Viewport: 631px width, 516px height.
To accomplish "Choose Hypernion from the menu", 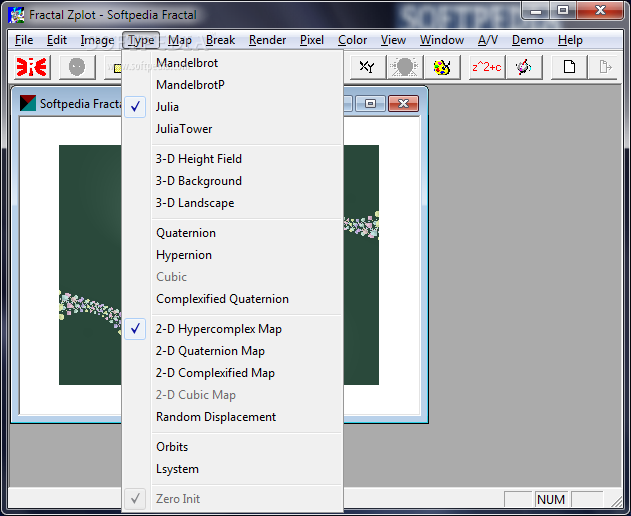I will click(233, 255).
